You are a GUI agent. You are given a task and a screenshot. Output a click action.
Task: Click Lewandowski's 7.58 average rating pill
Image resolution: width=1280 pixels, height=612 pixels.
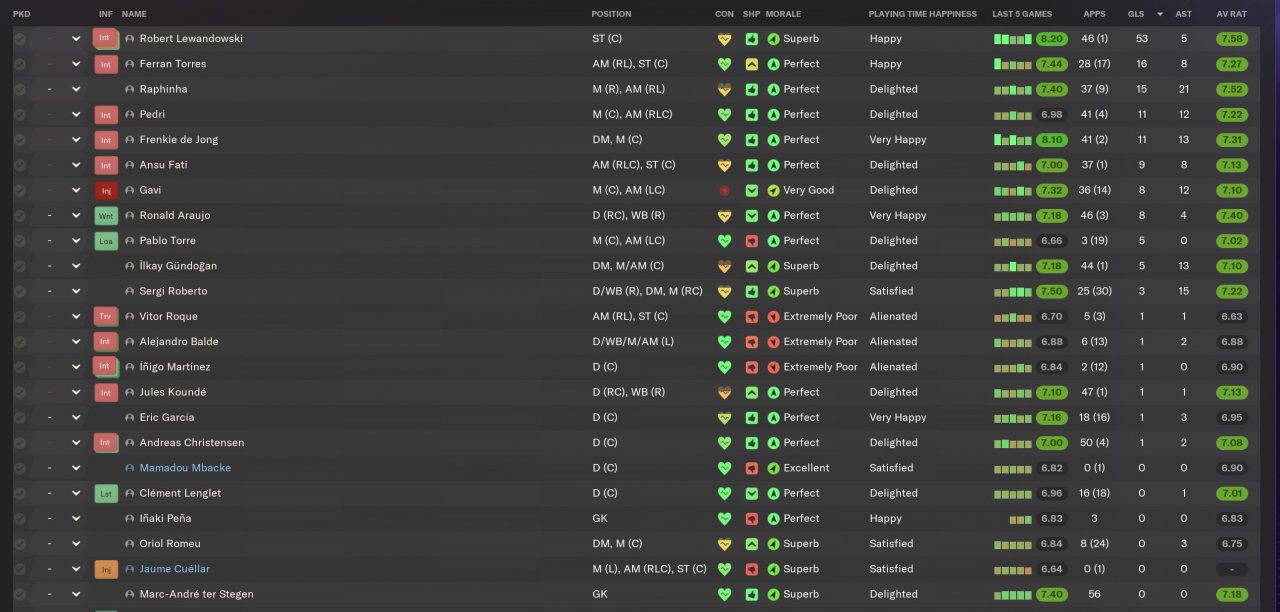pyautogui.click(x=1232, y=38)
